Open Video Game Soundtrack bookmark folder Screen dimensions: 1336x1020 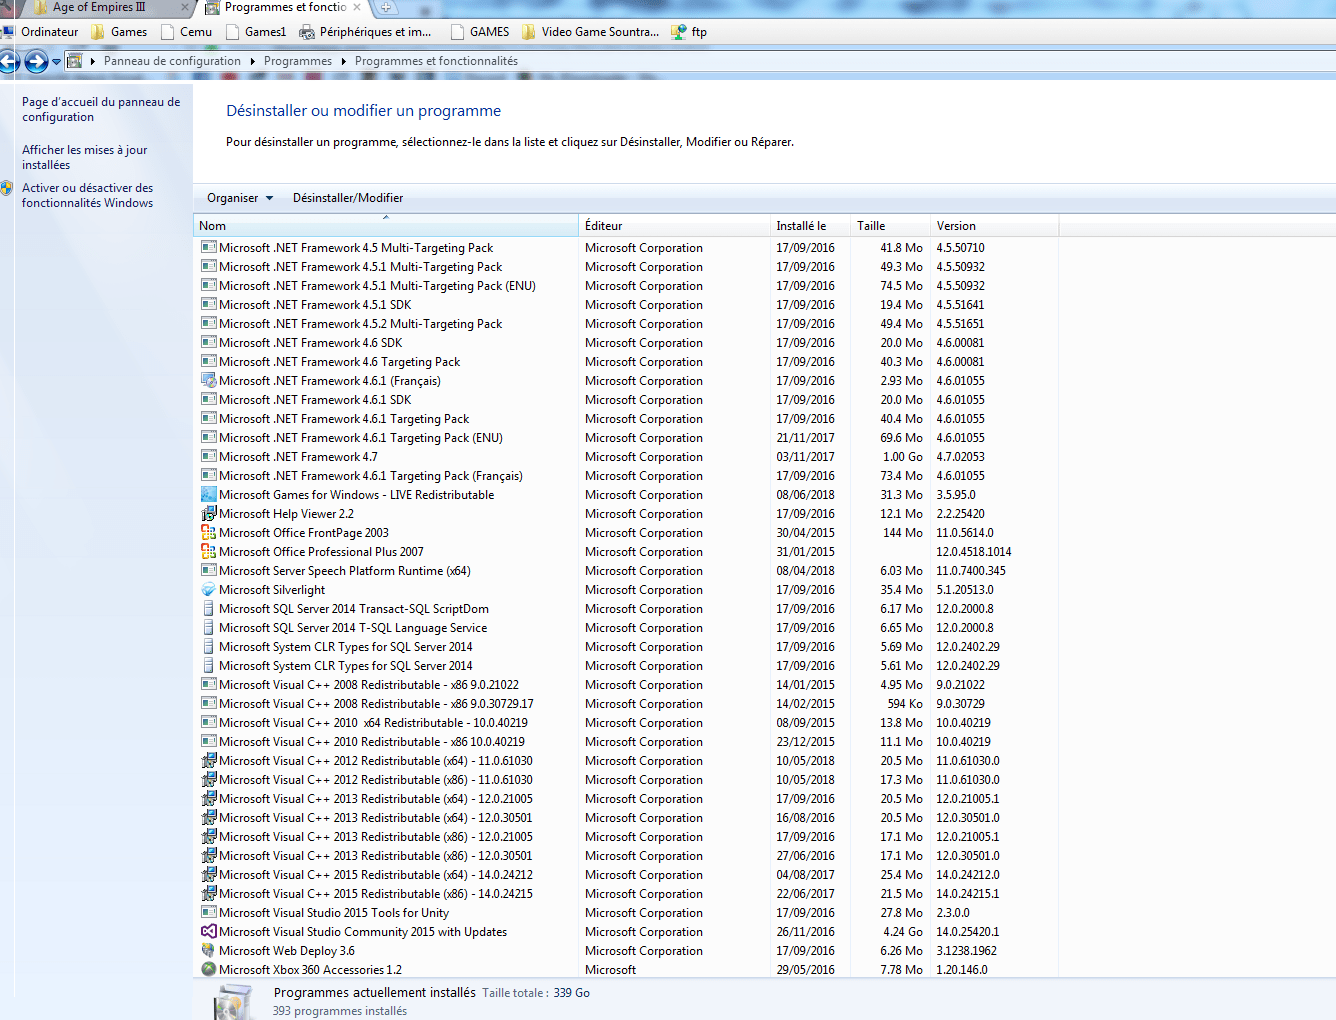click(x=590, y=32)
